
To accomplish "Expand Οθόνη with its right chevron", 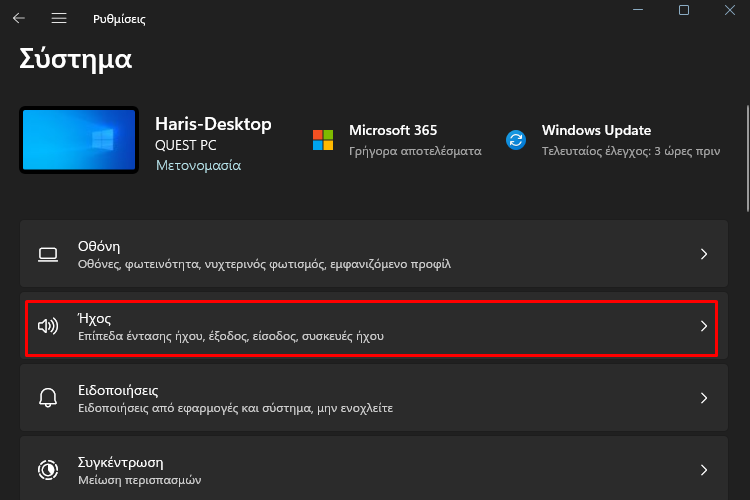I will [x=704, y=254].
